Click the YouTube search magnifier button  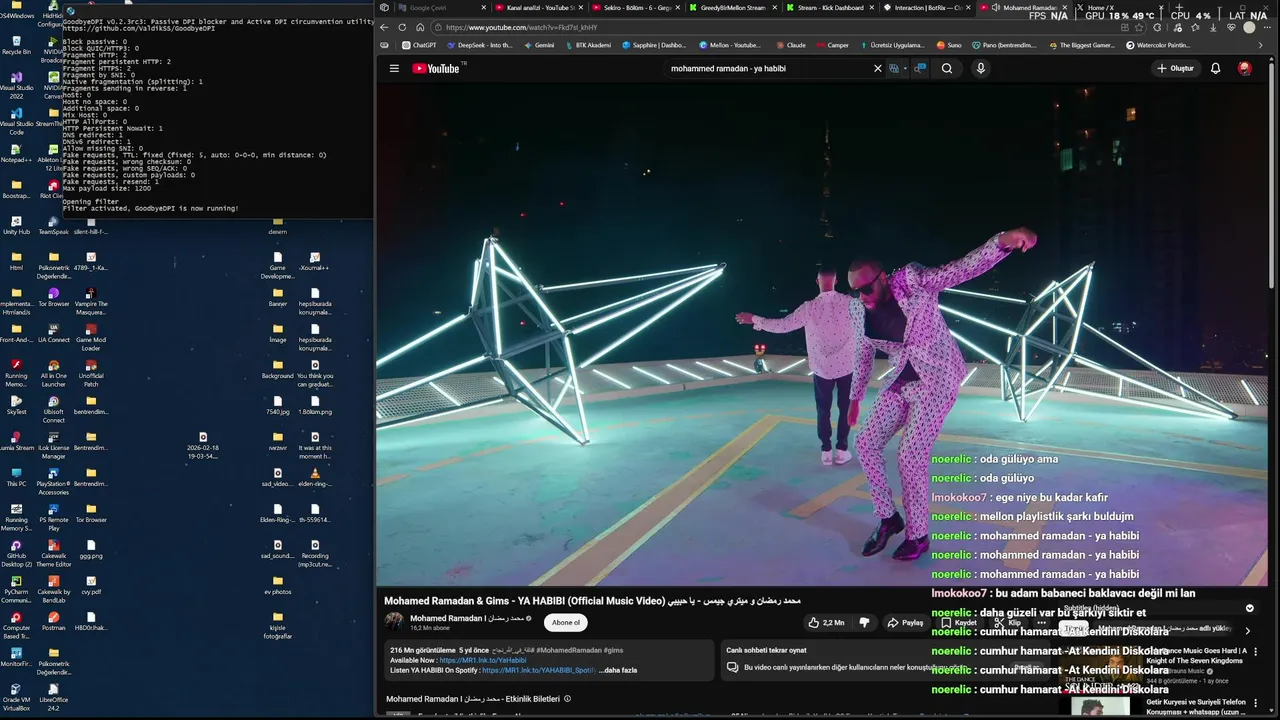947,68
